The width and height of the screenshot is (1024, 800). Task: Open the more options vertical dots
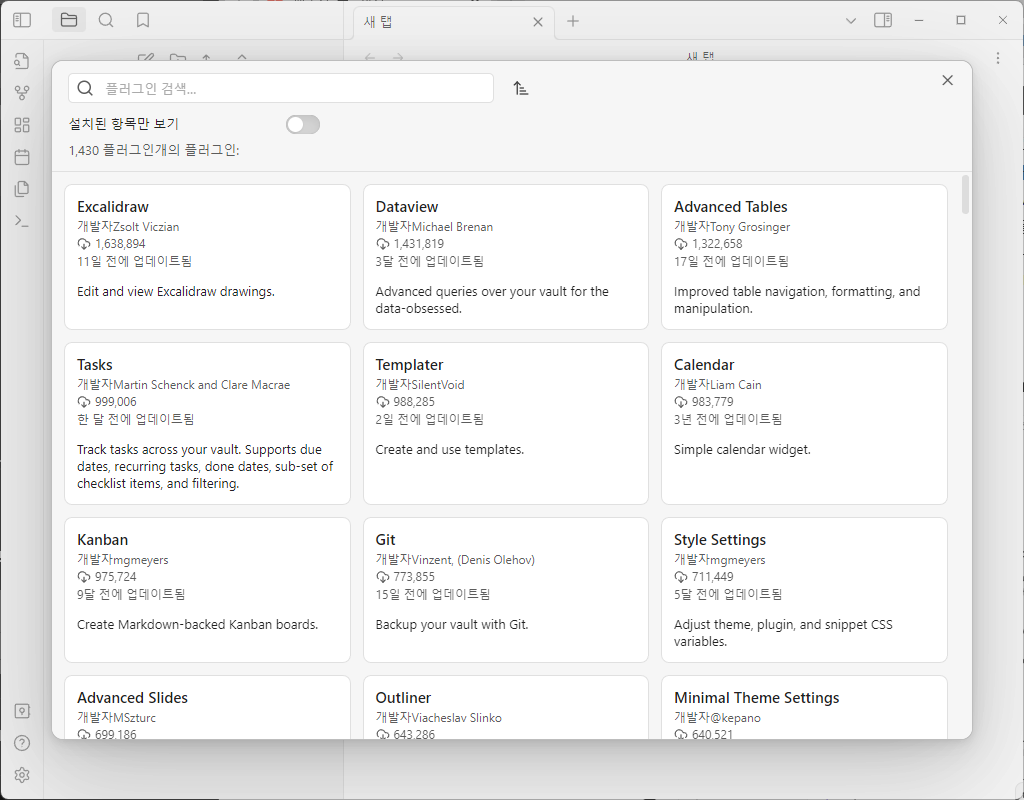(998, 58)
